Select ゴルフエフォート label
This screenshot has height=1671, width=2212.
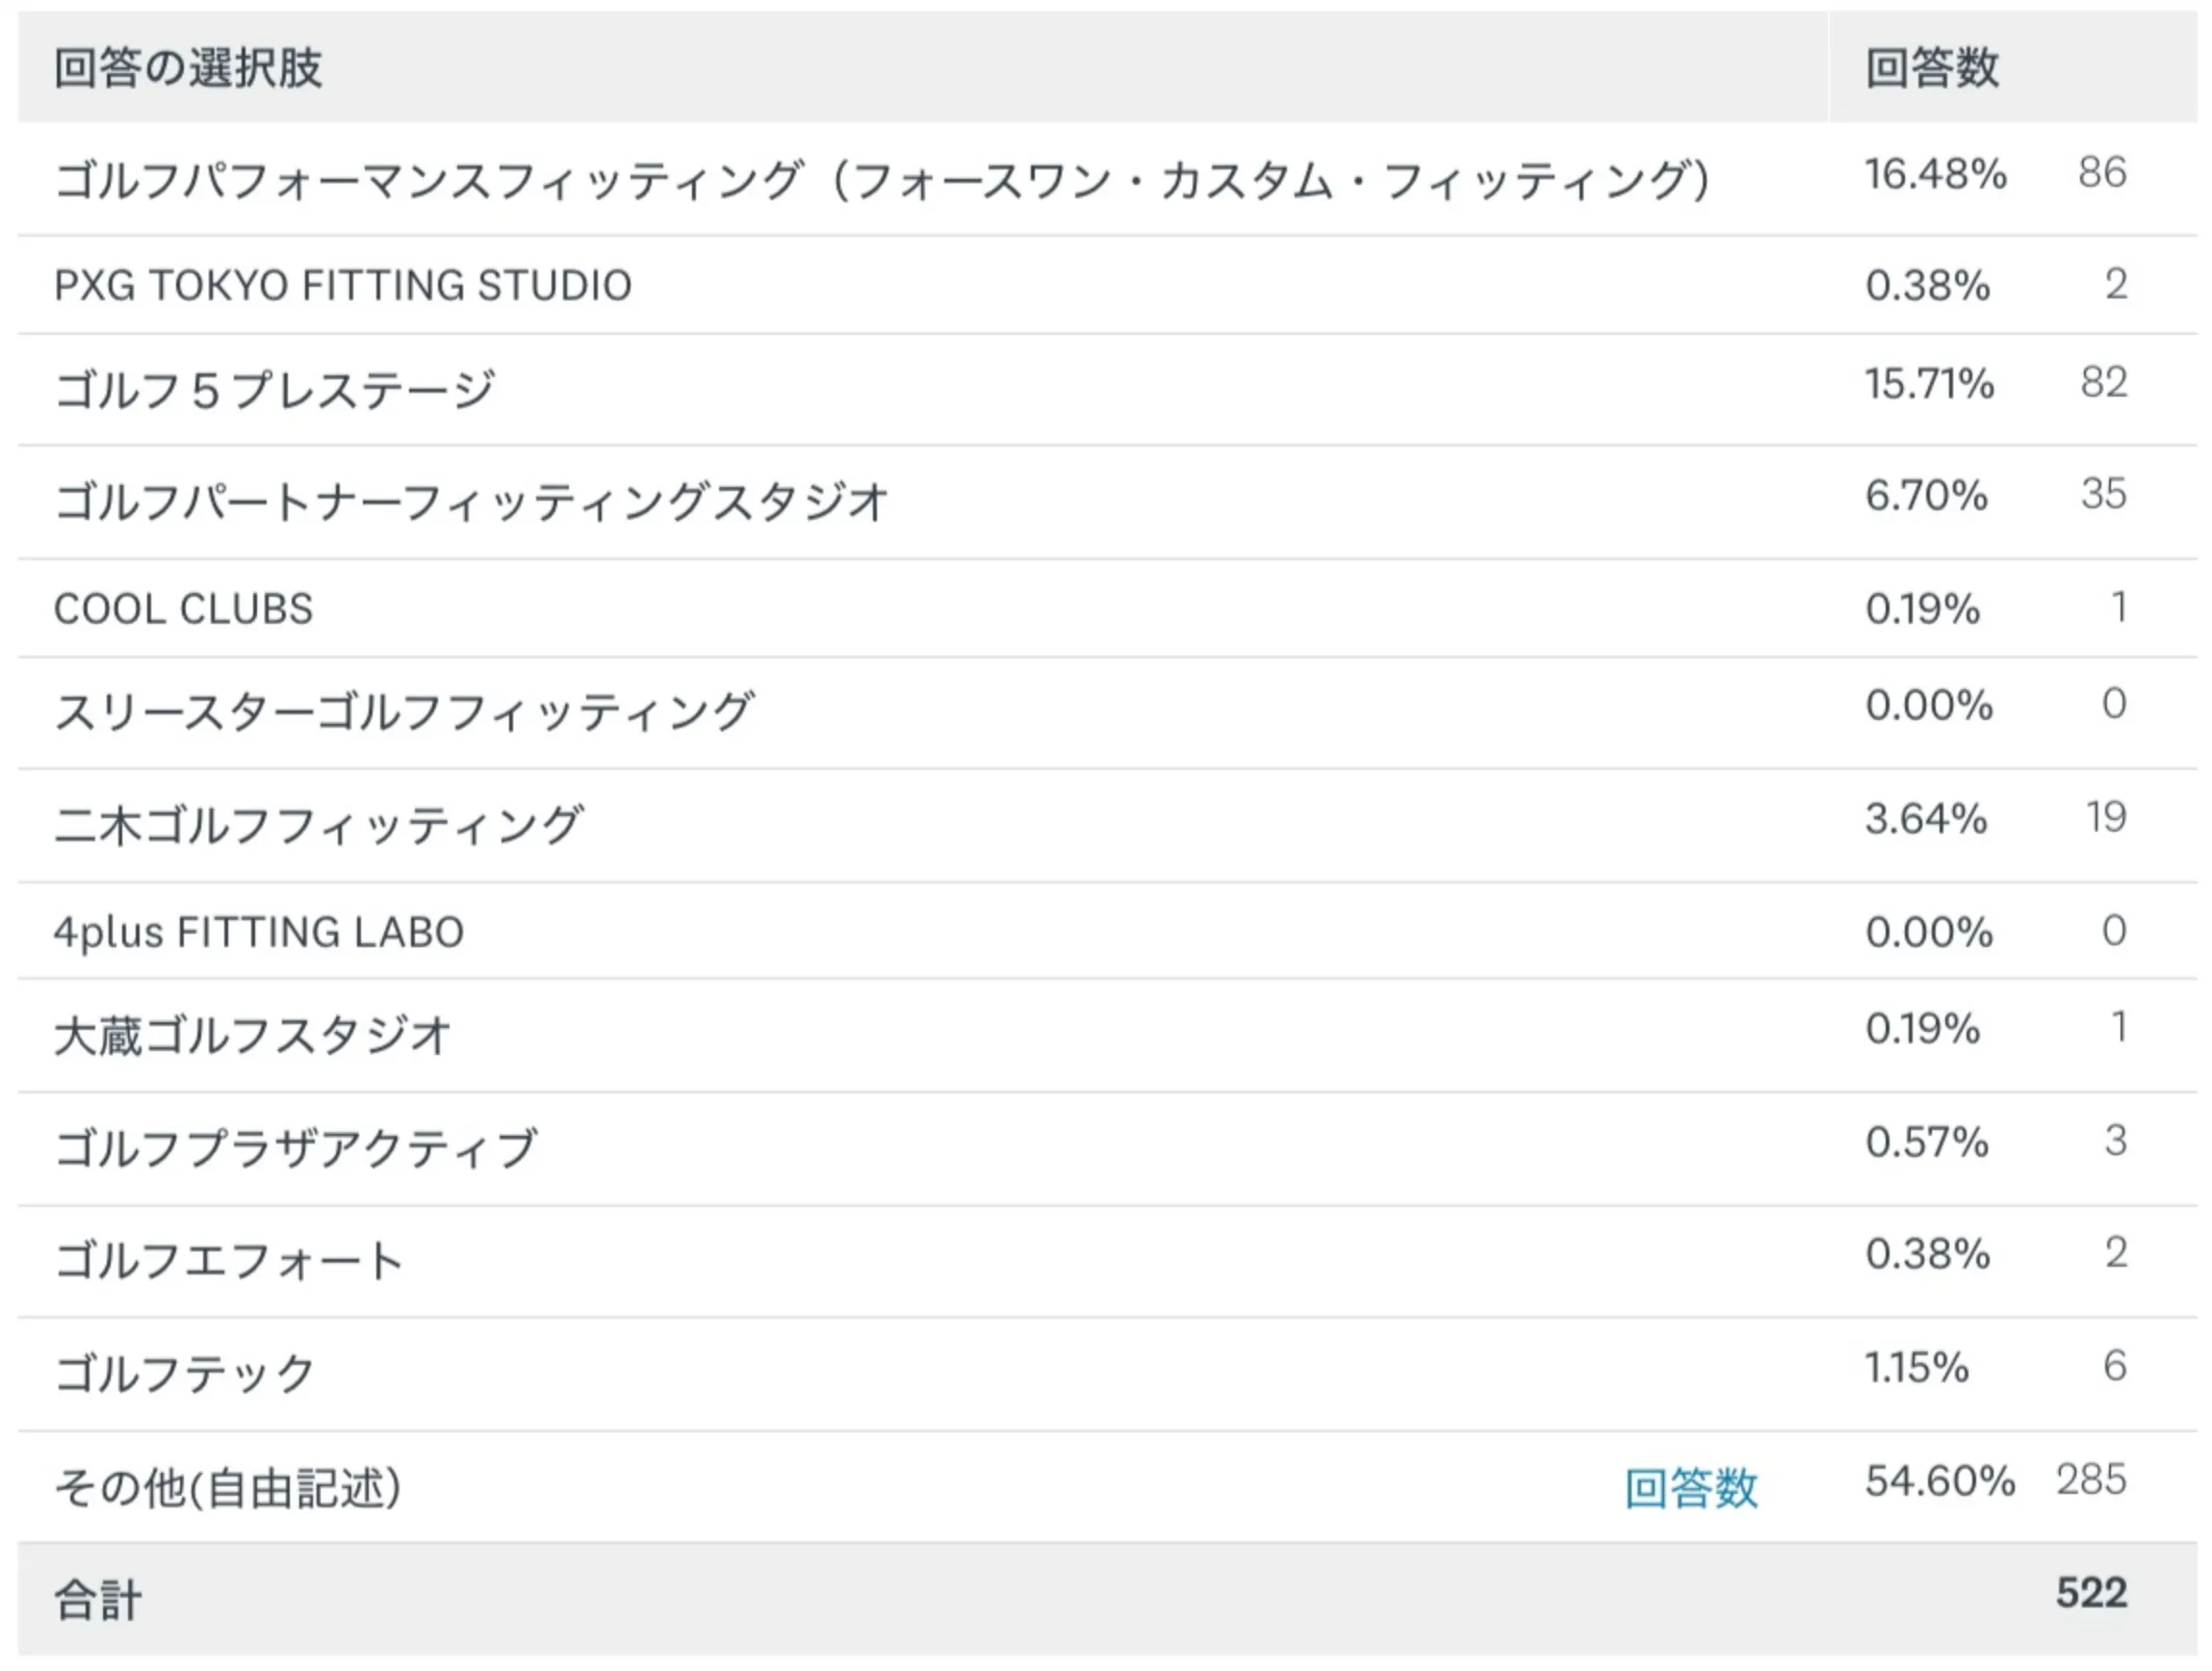[229, 1260]
